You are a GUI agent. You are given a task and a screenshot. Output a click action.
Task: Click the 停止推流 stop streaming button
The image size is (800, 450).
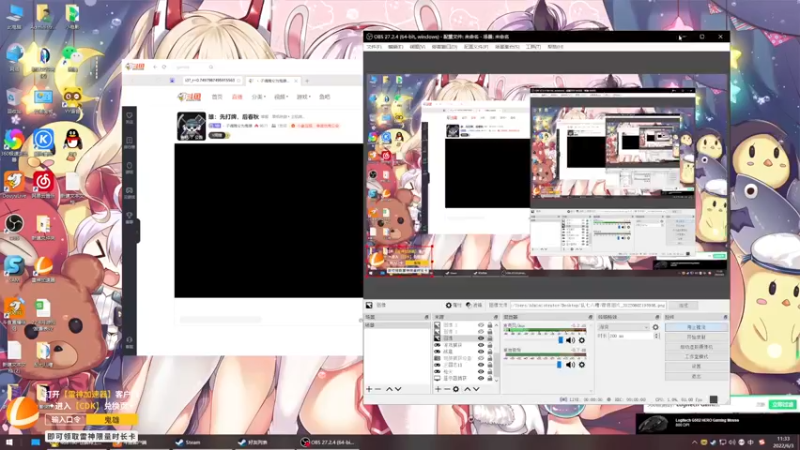click(696, 327)
